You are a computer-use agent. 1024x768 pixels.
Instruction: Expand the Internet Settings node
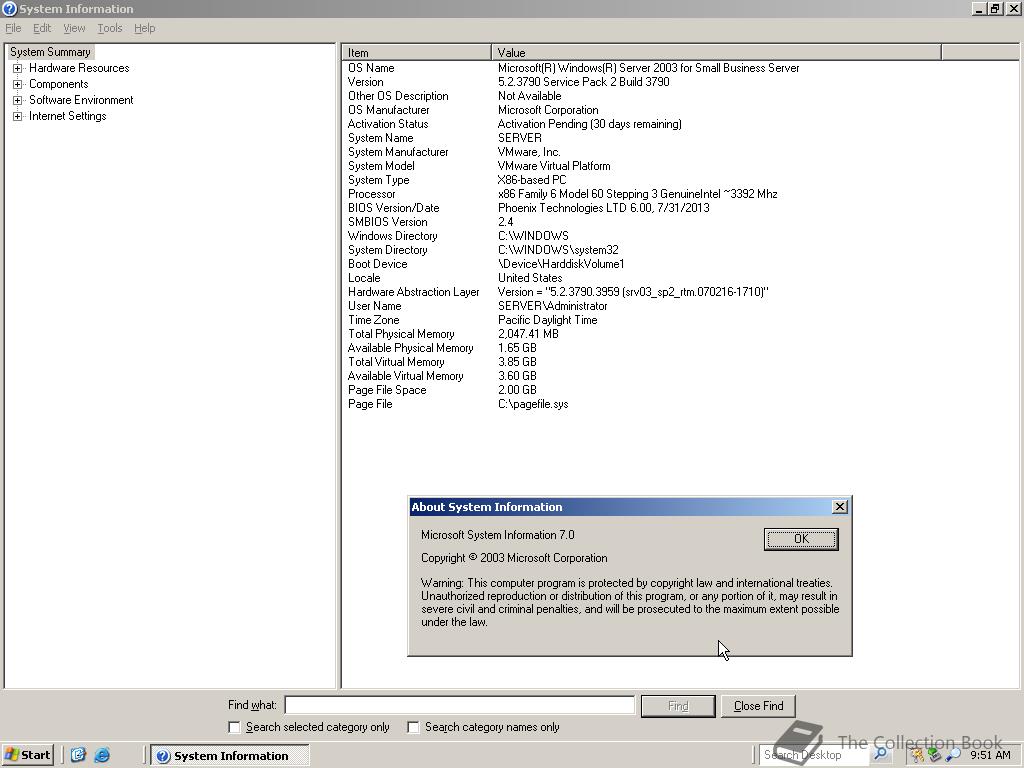coord(18,116)
